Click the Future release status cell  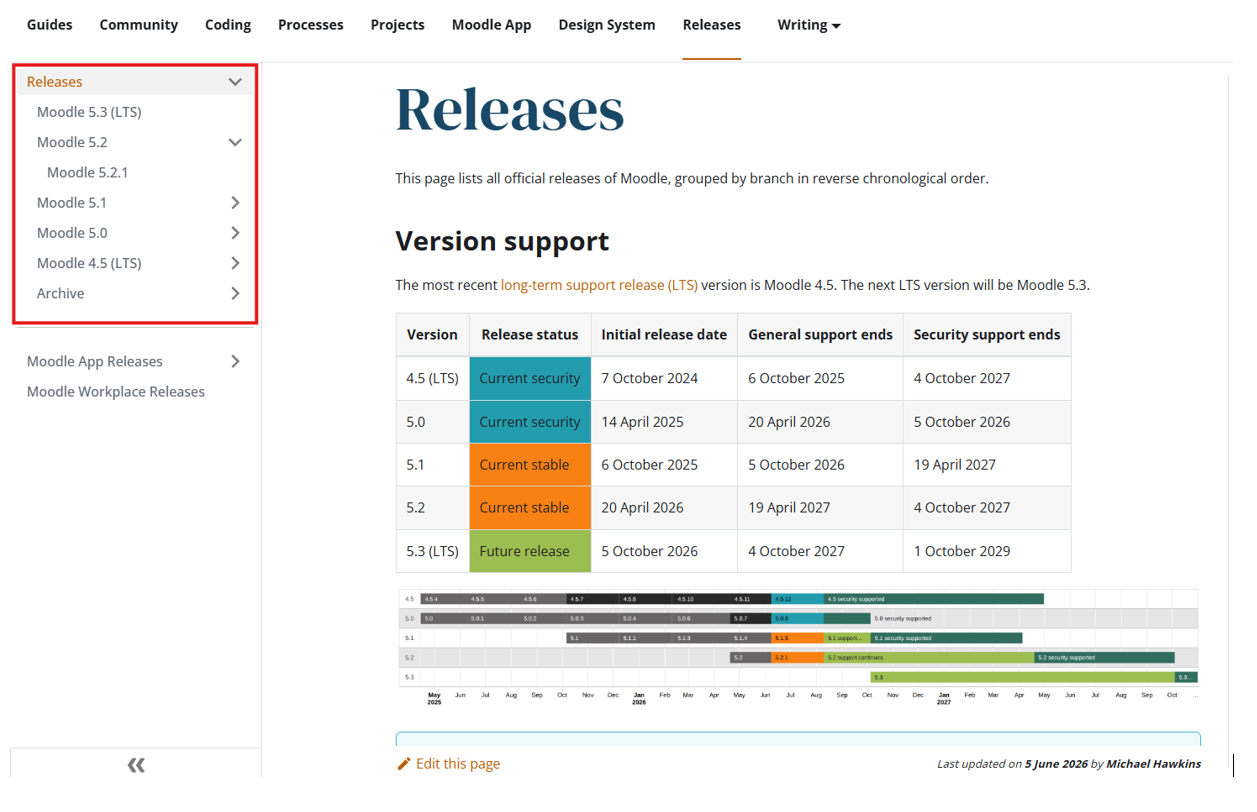tap(530, 551)
